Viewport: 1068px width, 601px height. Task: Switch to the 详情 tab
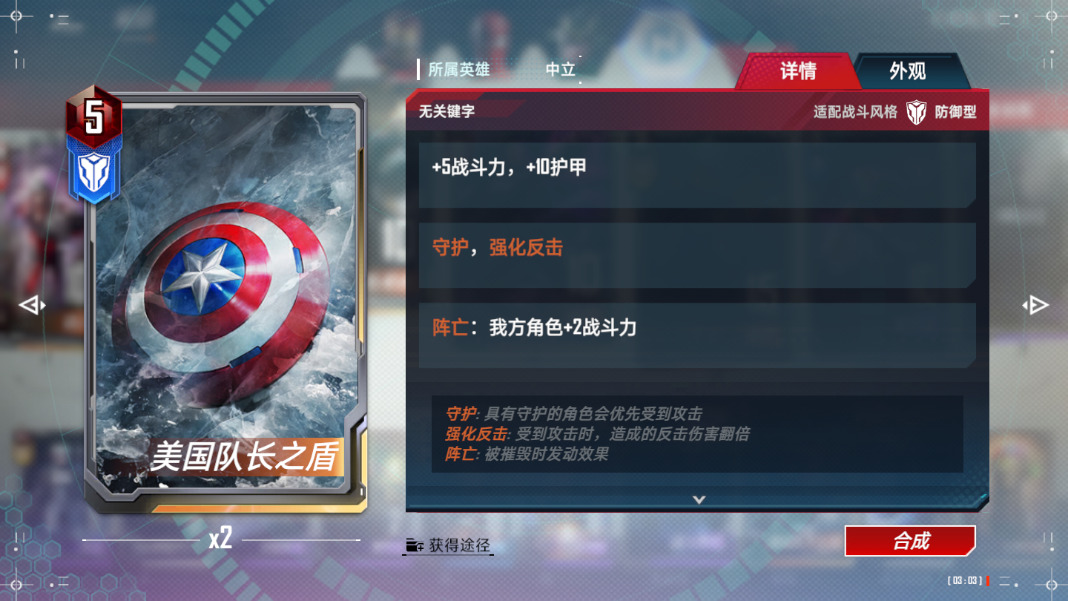[797, 71]
